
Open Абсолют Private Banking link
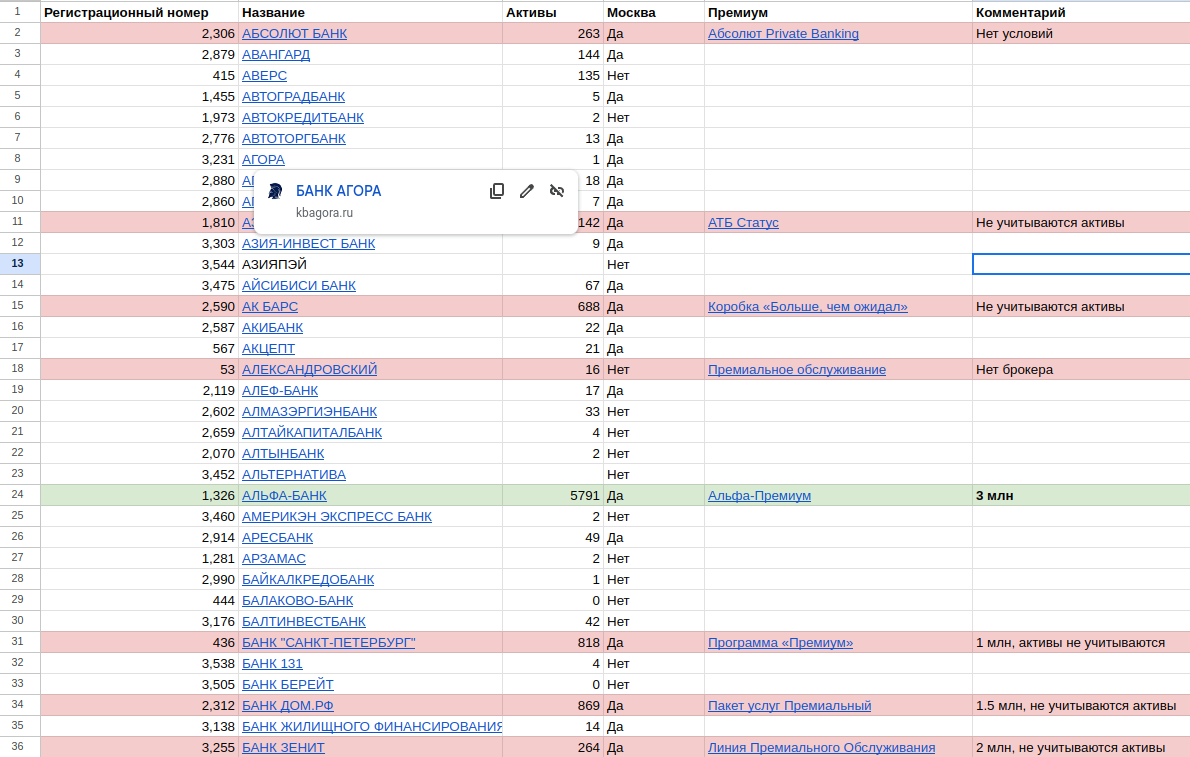click(x=783, y=33)
